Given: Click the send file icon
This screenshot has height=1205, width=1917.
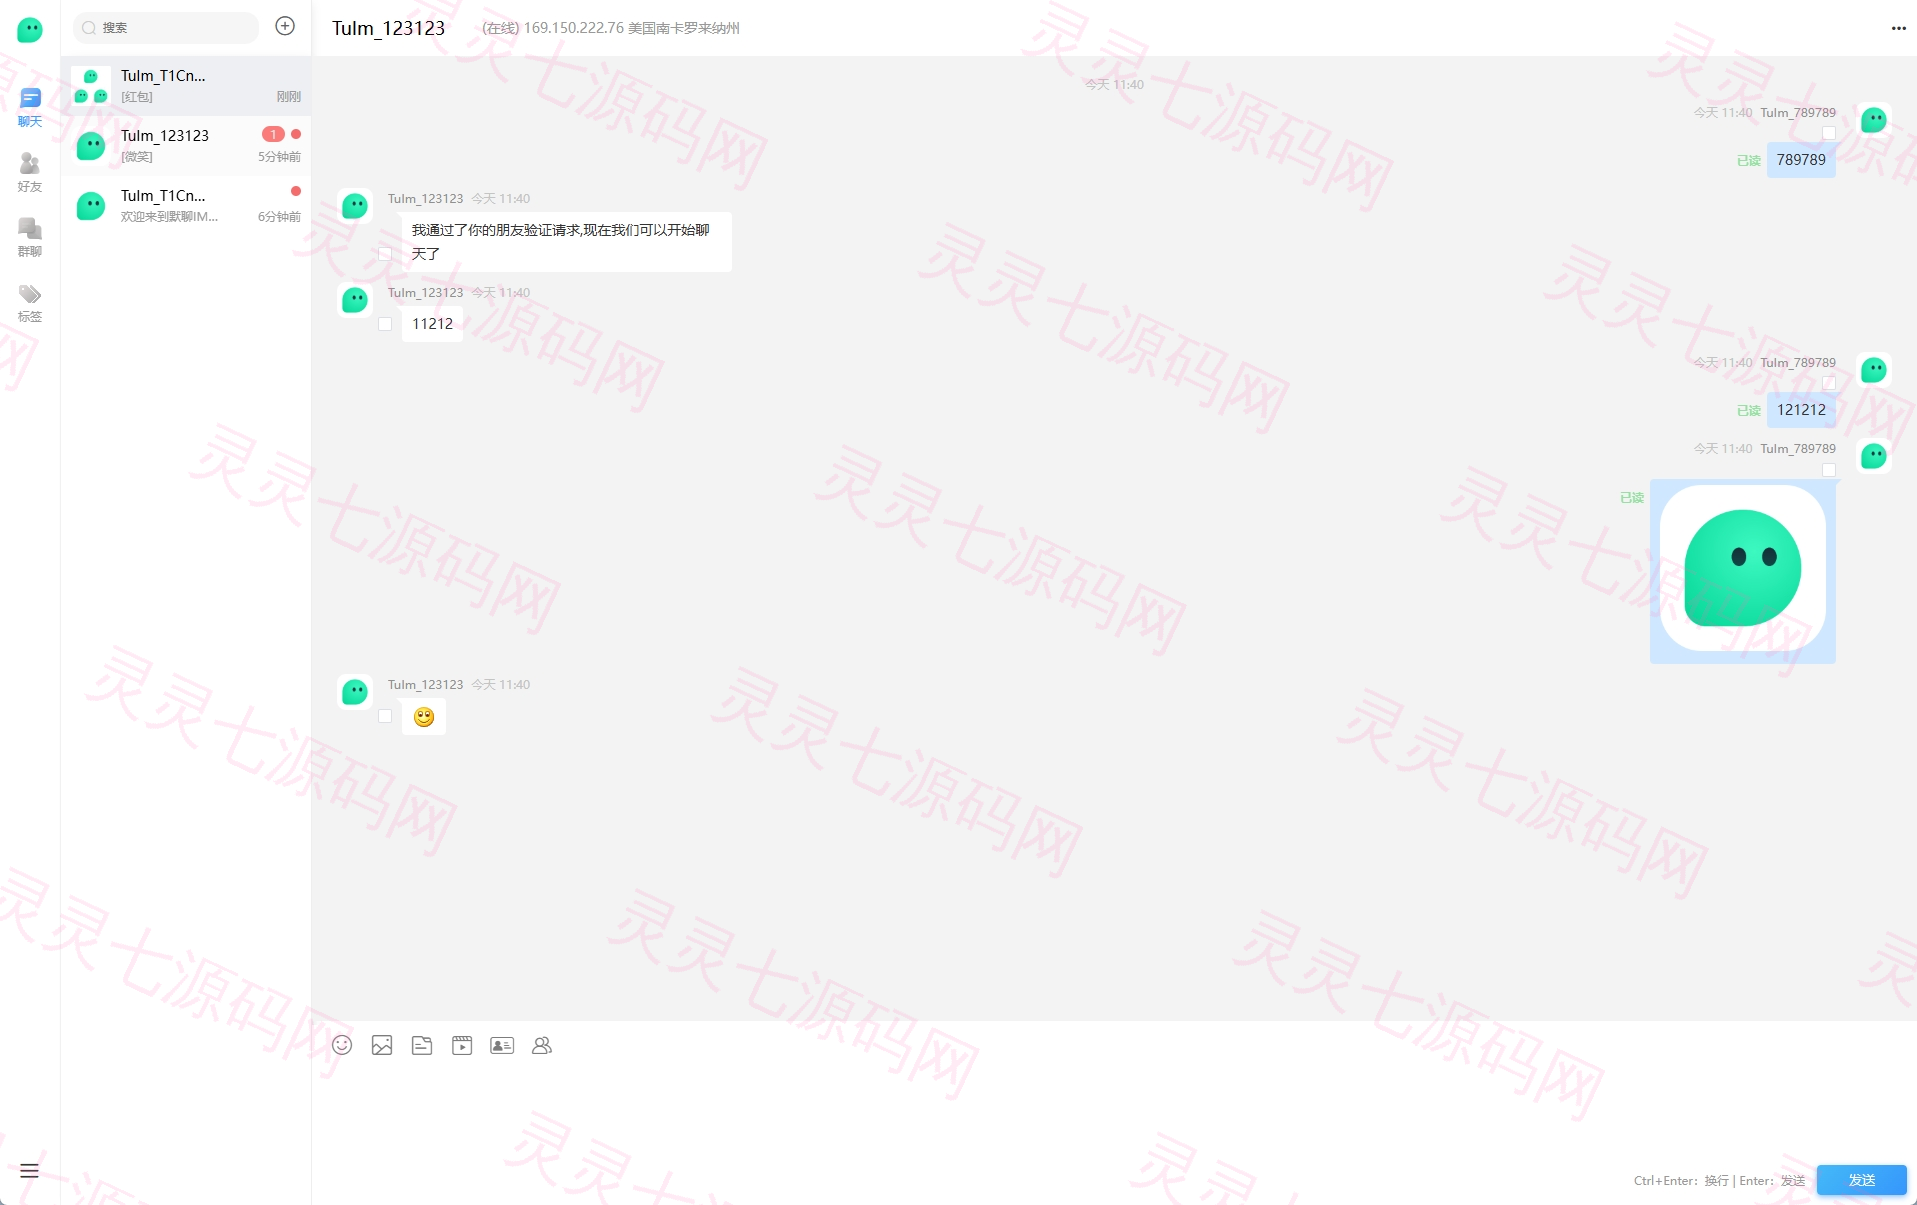Looking at the screenshot, I should click(422, 1045).
